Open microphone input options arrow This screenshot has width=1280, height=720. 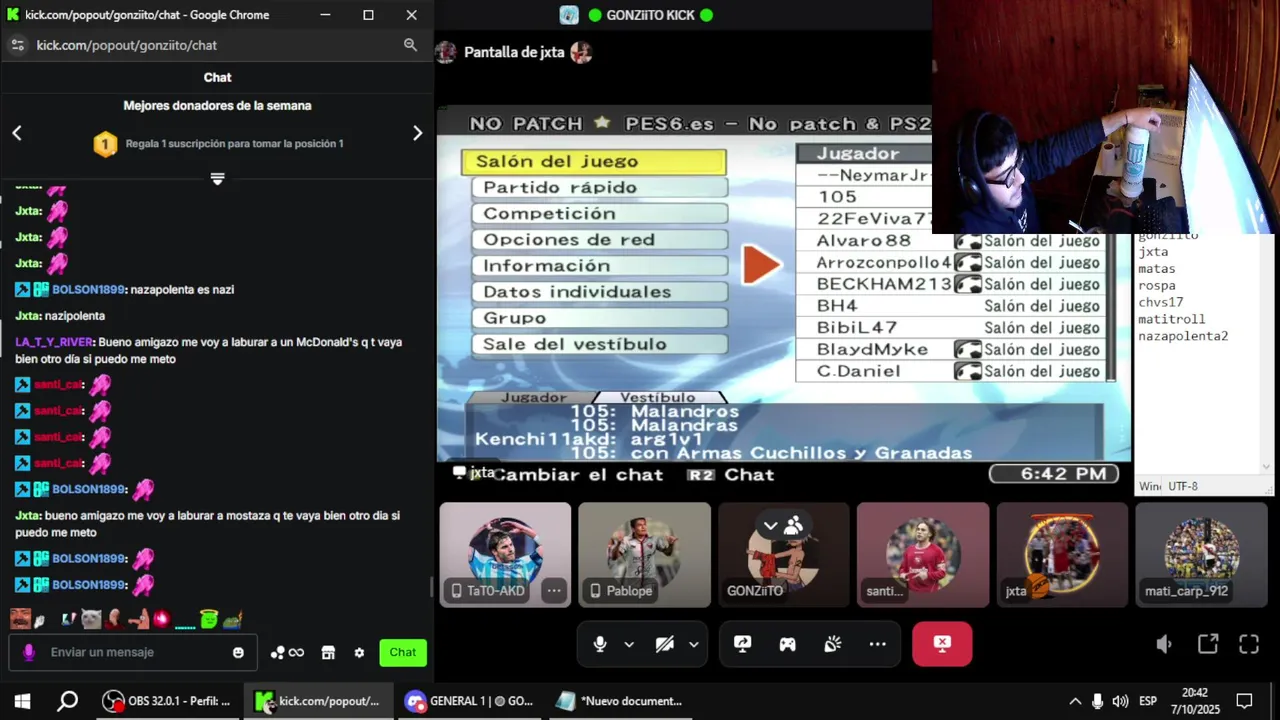pos(629,644)
